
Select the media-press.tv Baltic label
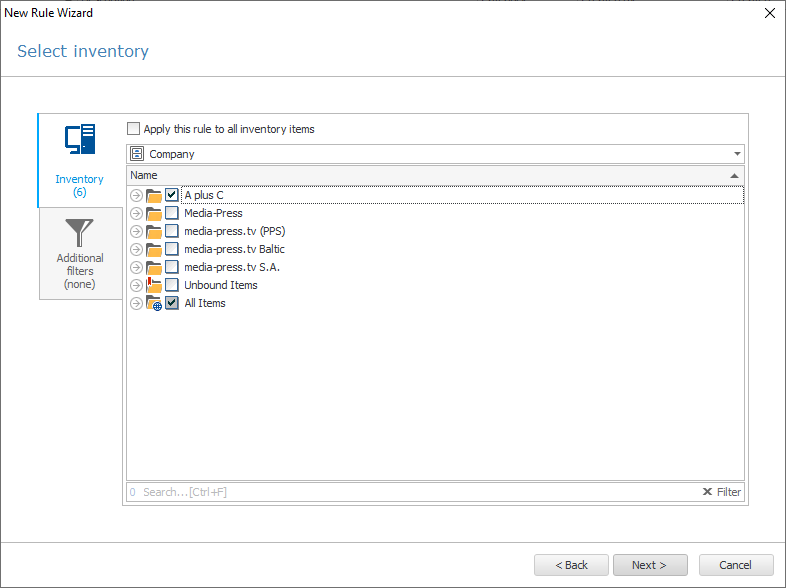(x=234, y=249)
